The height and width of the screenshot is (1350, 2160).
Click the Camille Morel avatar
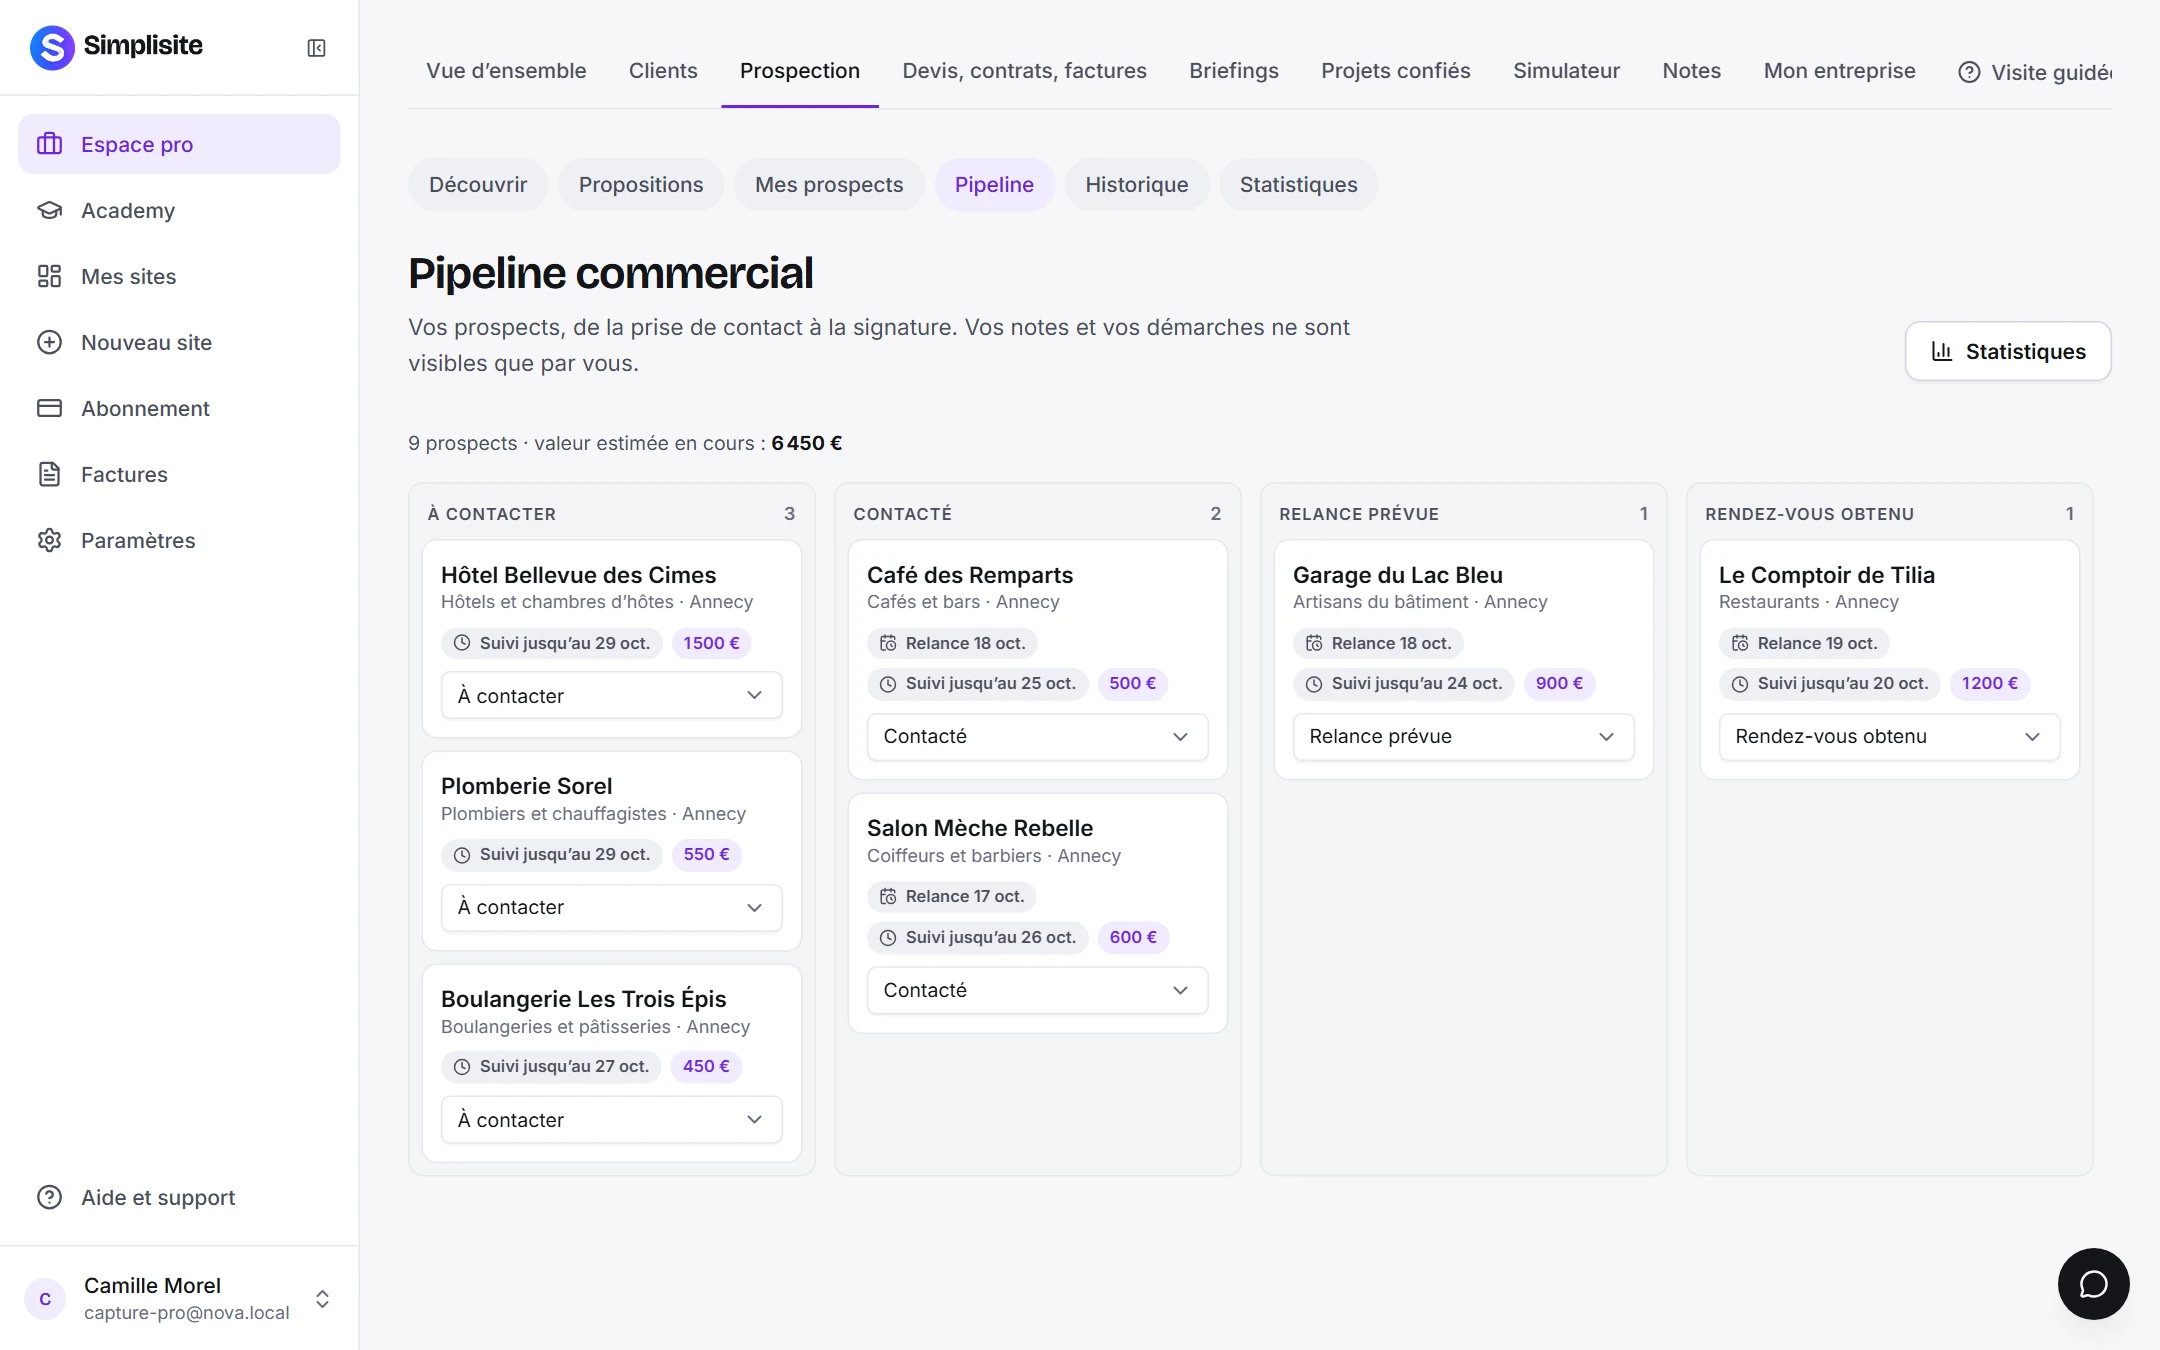pos(45,1298)
